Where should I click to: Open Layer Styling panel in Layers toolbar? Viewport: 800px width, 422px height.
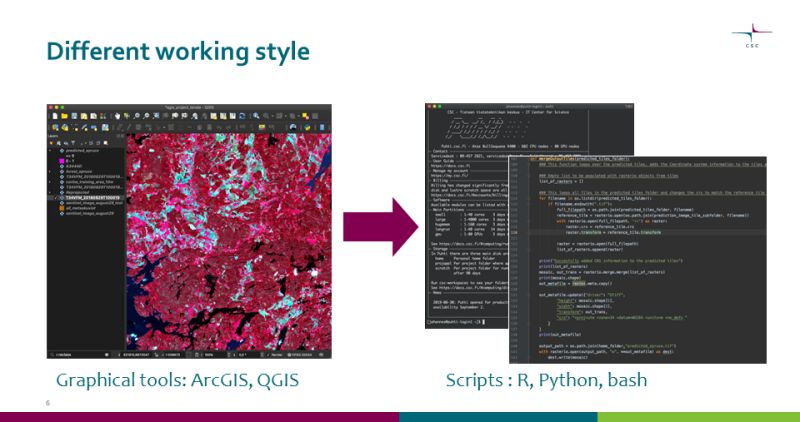coord(51,143)
